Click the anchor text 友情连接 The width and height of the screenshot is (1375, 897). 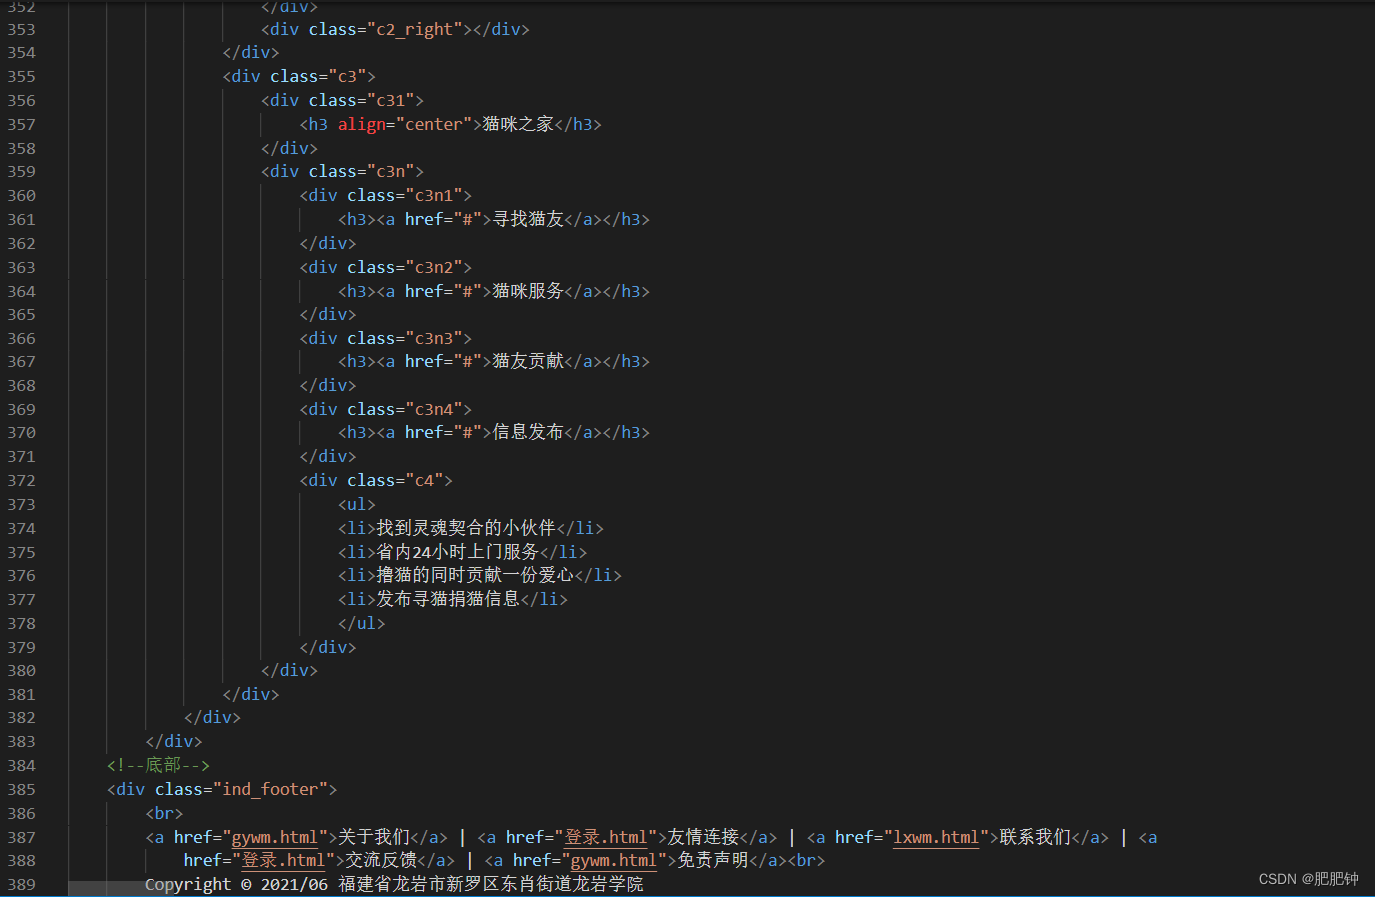coord(703,837)
